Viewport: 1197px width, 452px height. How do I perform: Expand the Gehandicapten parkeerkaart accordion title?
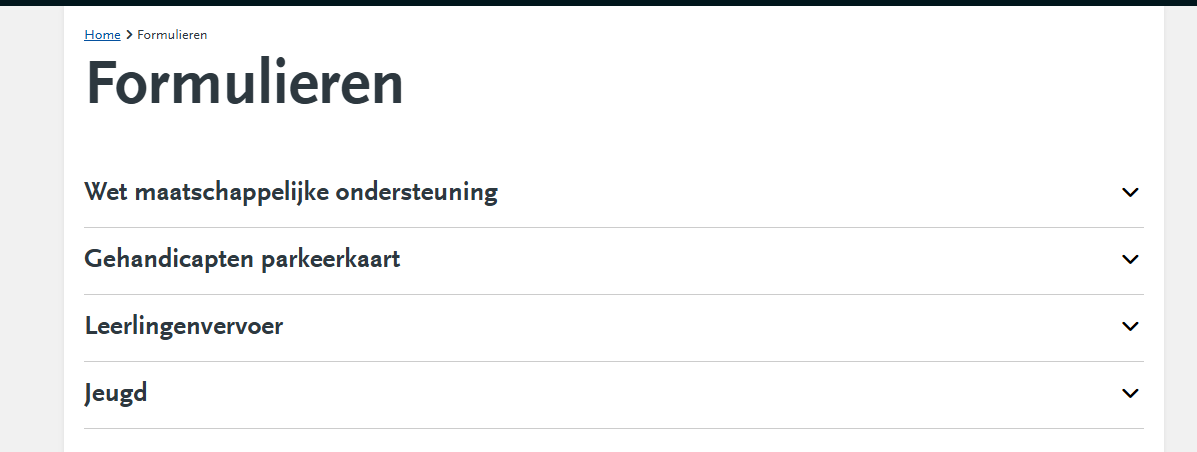(242, 259)
